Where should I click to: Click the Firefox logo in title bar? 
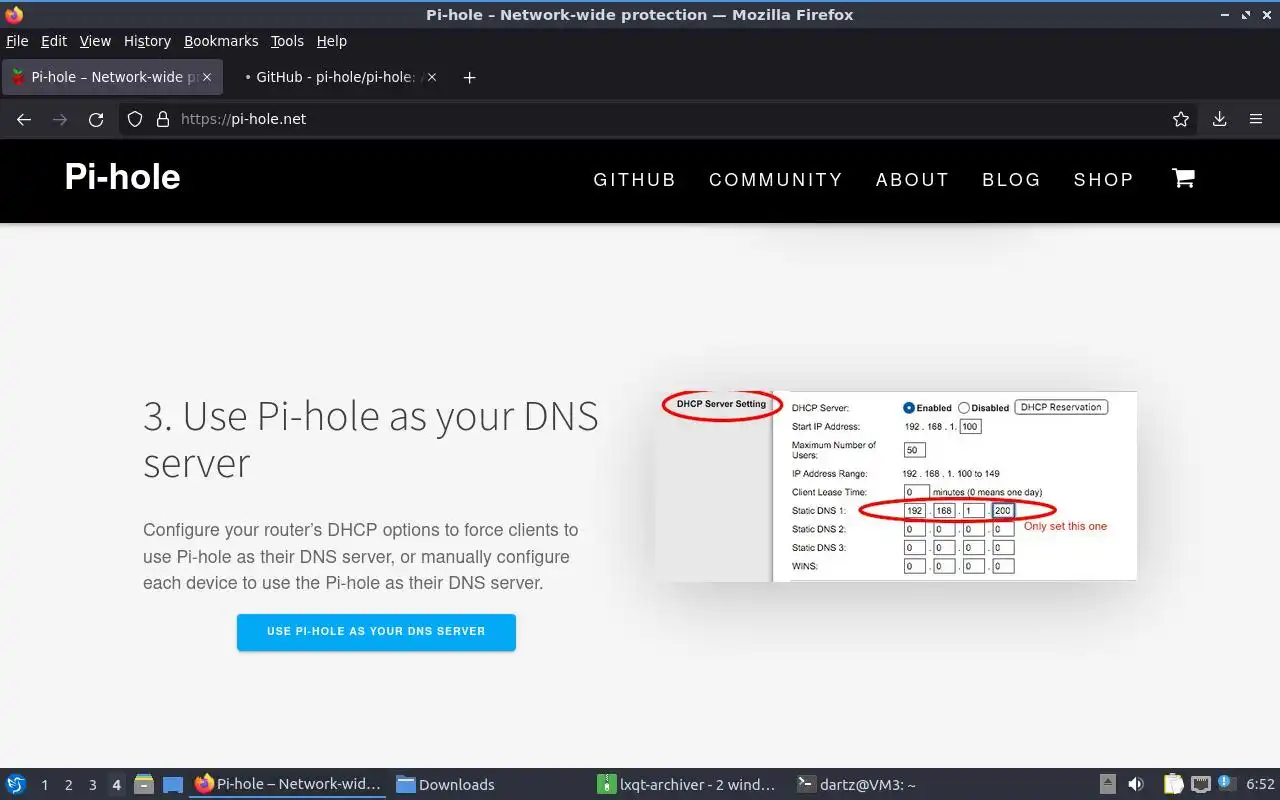click(14, 14)
